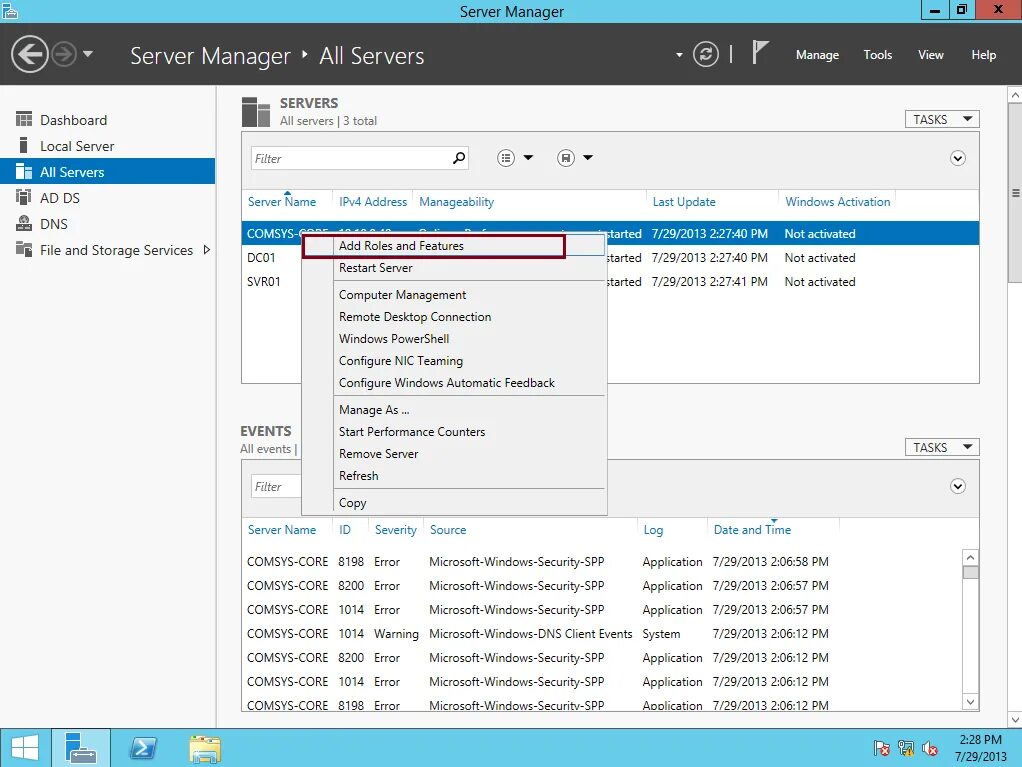Click the Servers filter input field
The image size is (1022, 767).
(x=349, y=158)
